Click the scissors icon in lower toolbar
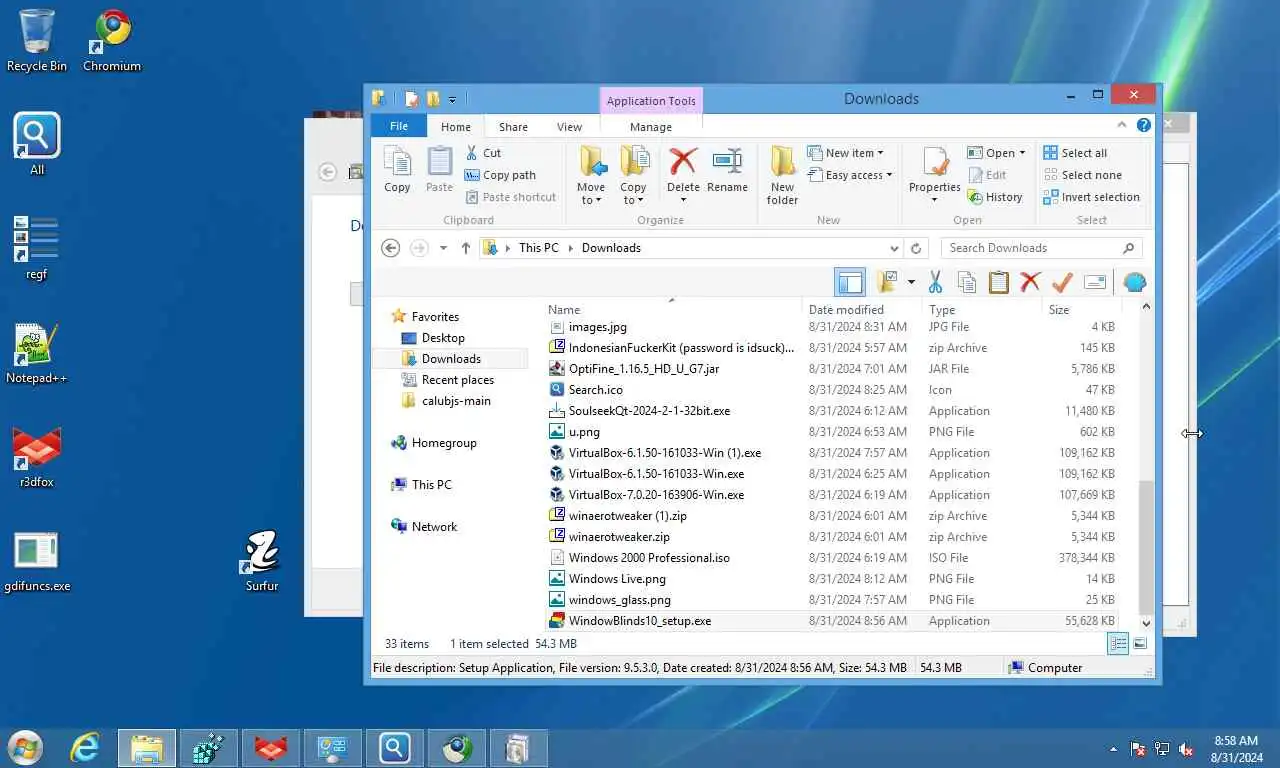 pos(935,282)
